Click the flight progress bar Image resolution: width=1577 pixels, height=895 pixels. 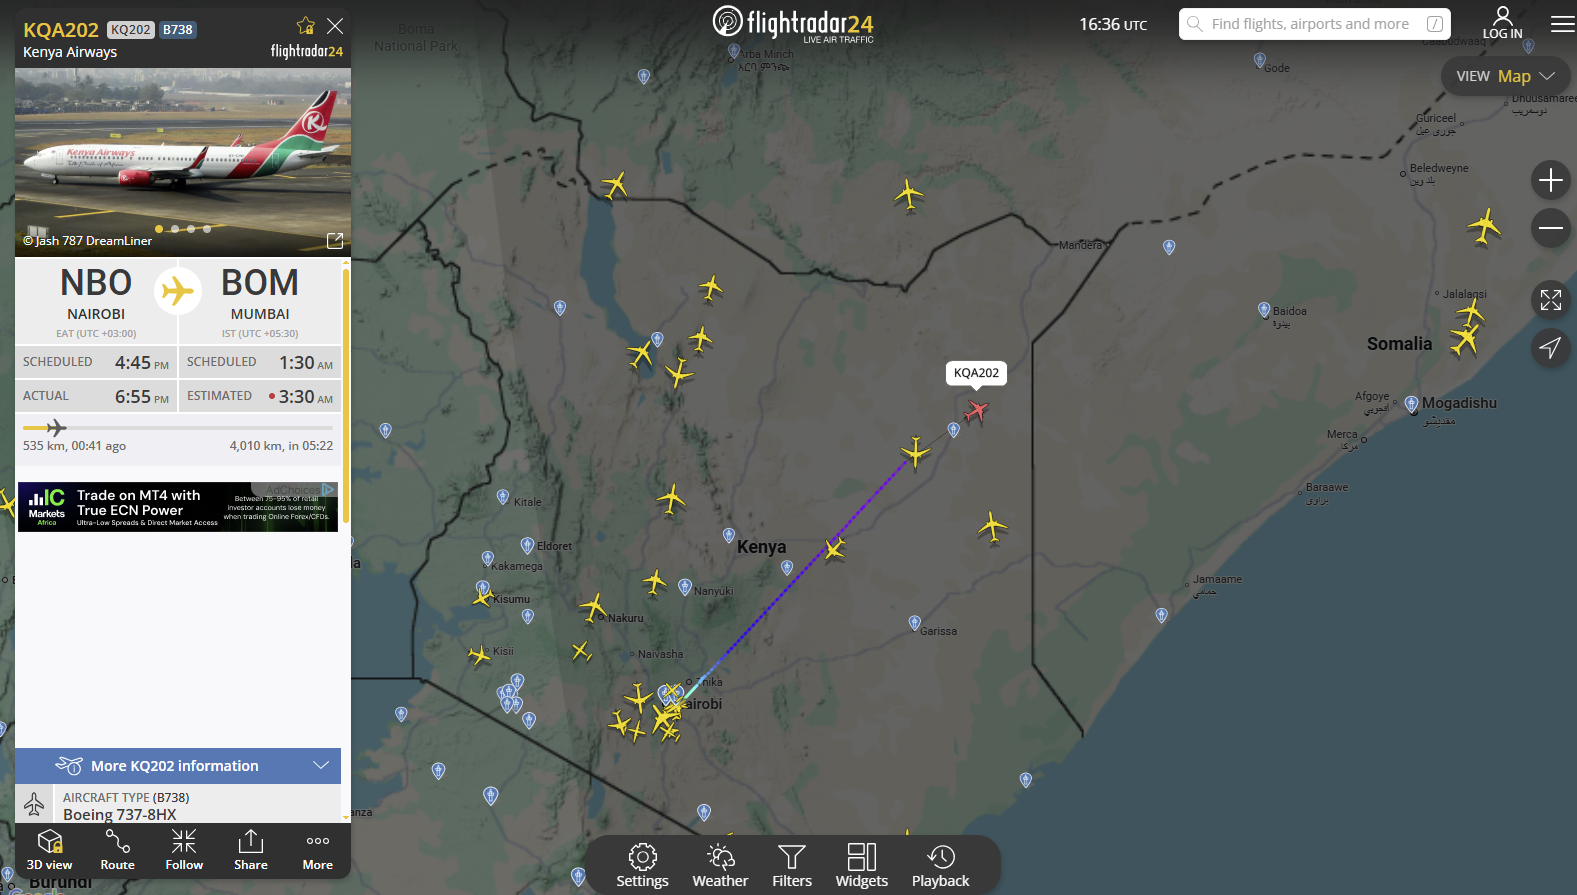tap(178, 428)
